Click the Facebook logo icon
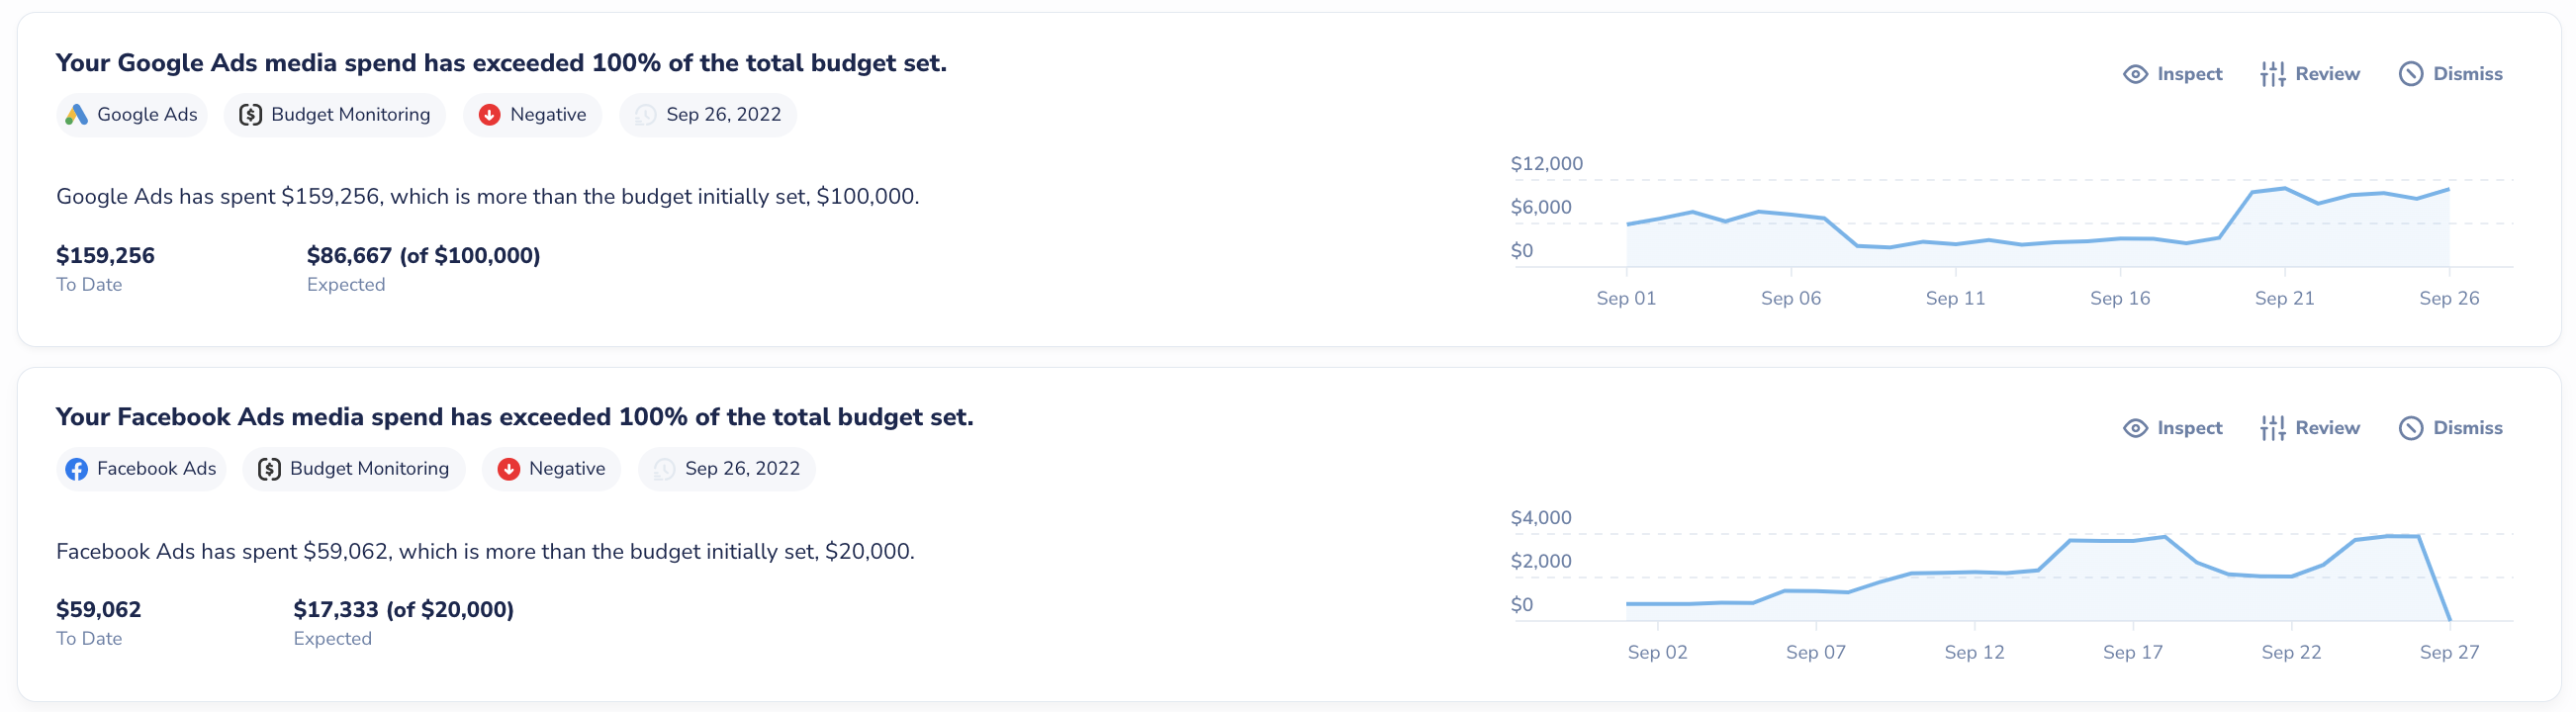The height and width of the screenshot is (712, 2576). (76, 469)
